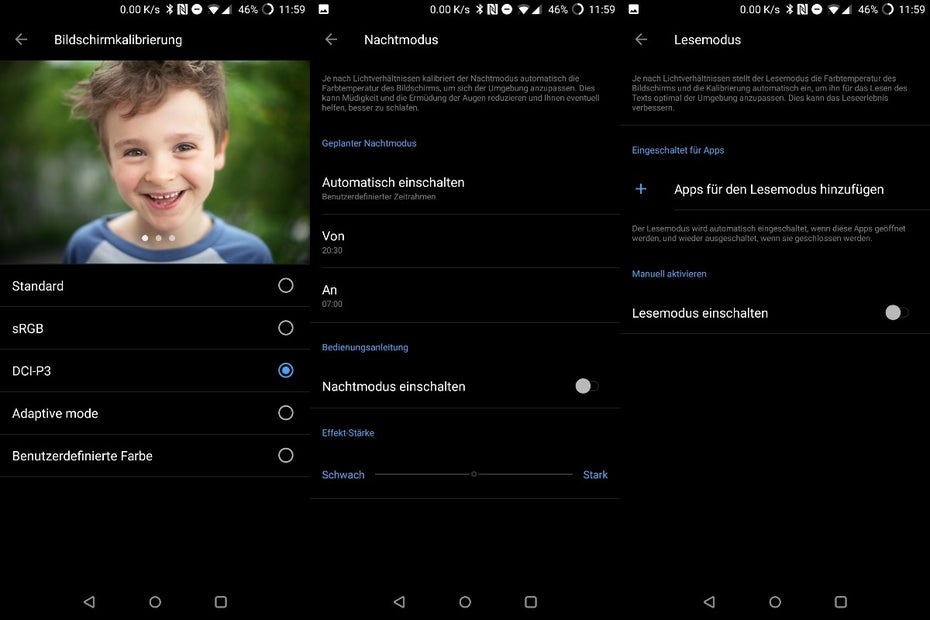Tap battery ring icon in Lesemodus status bar
Image resolution: width=930 pixels, height=620 pixels.
[x=888, y=9]
